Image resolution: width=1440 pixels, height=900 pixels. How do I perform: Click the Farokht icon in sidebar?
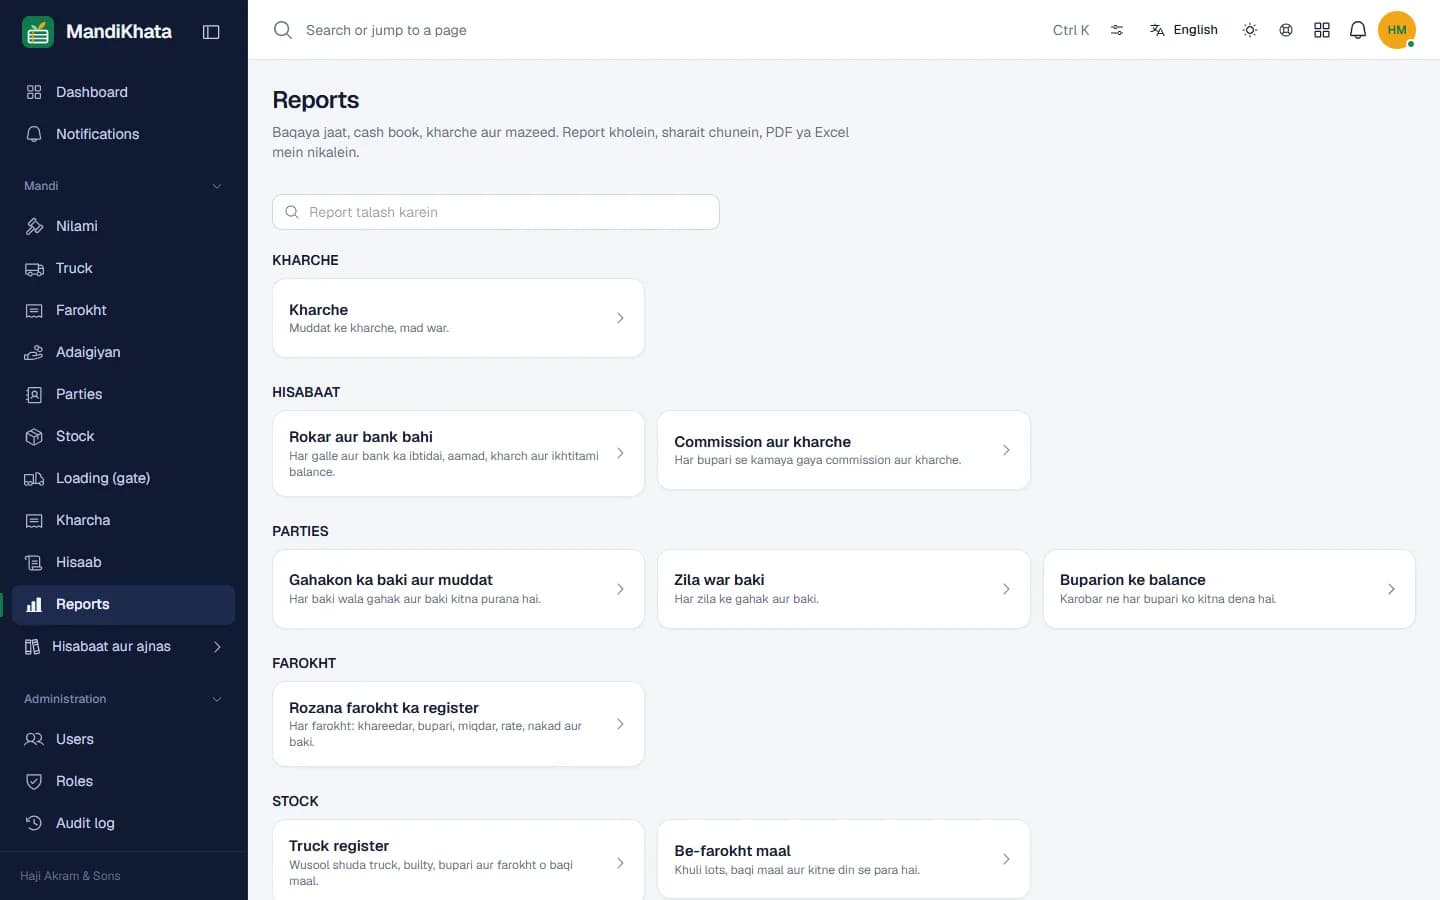tap(34, 310)
